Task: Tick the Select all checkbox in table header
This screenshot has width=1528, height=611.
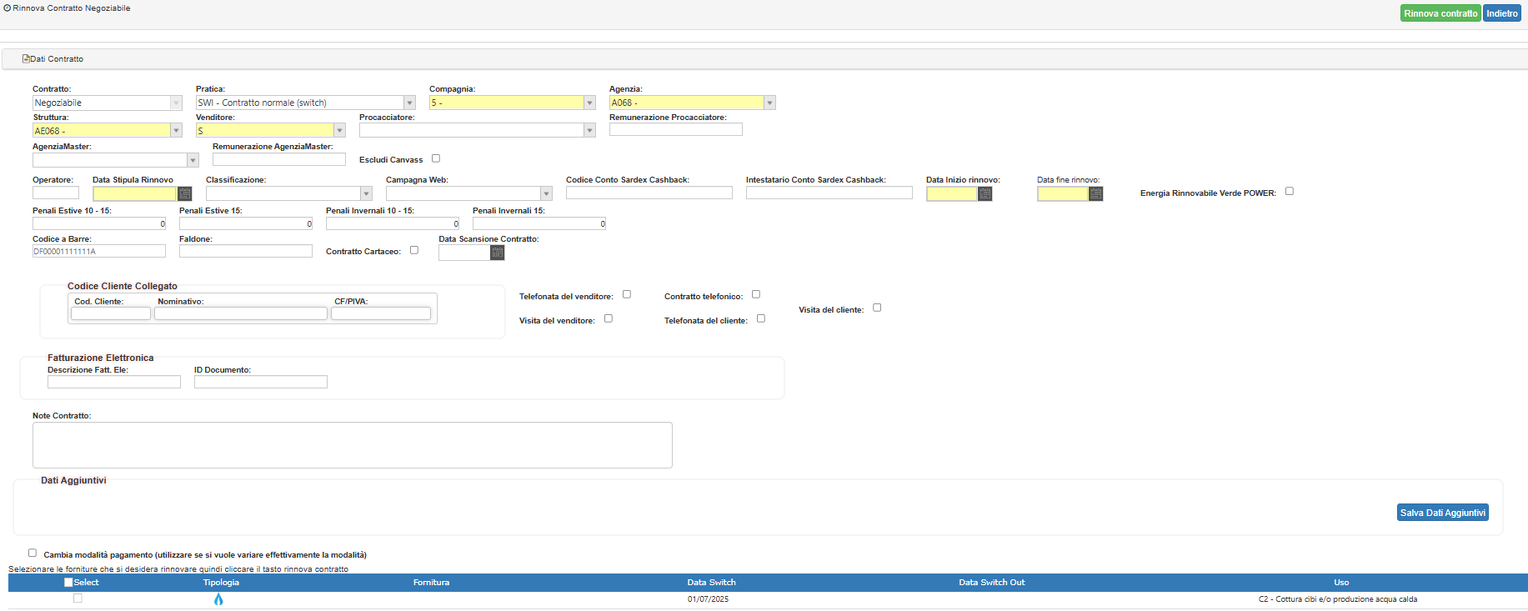Action: [x=69, y=582]
